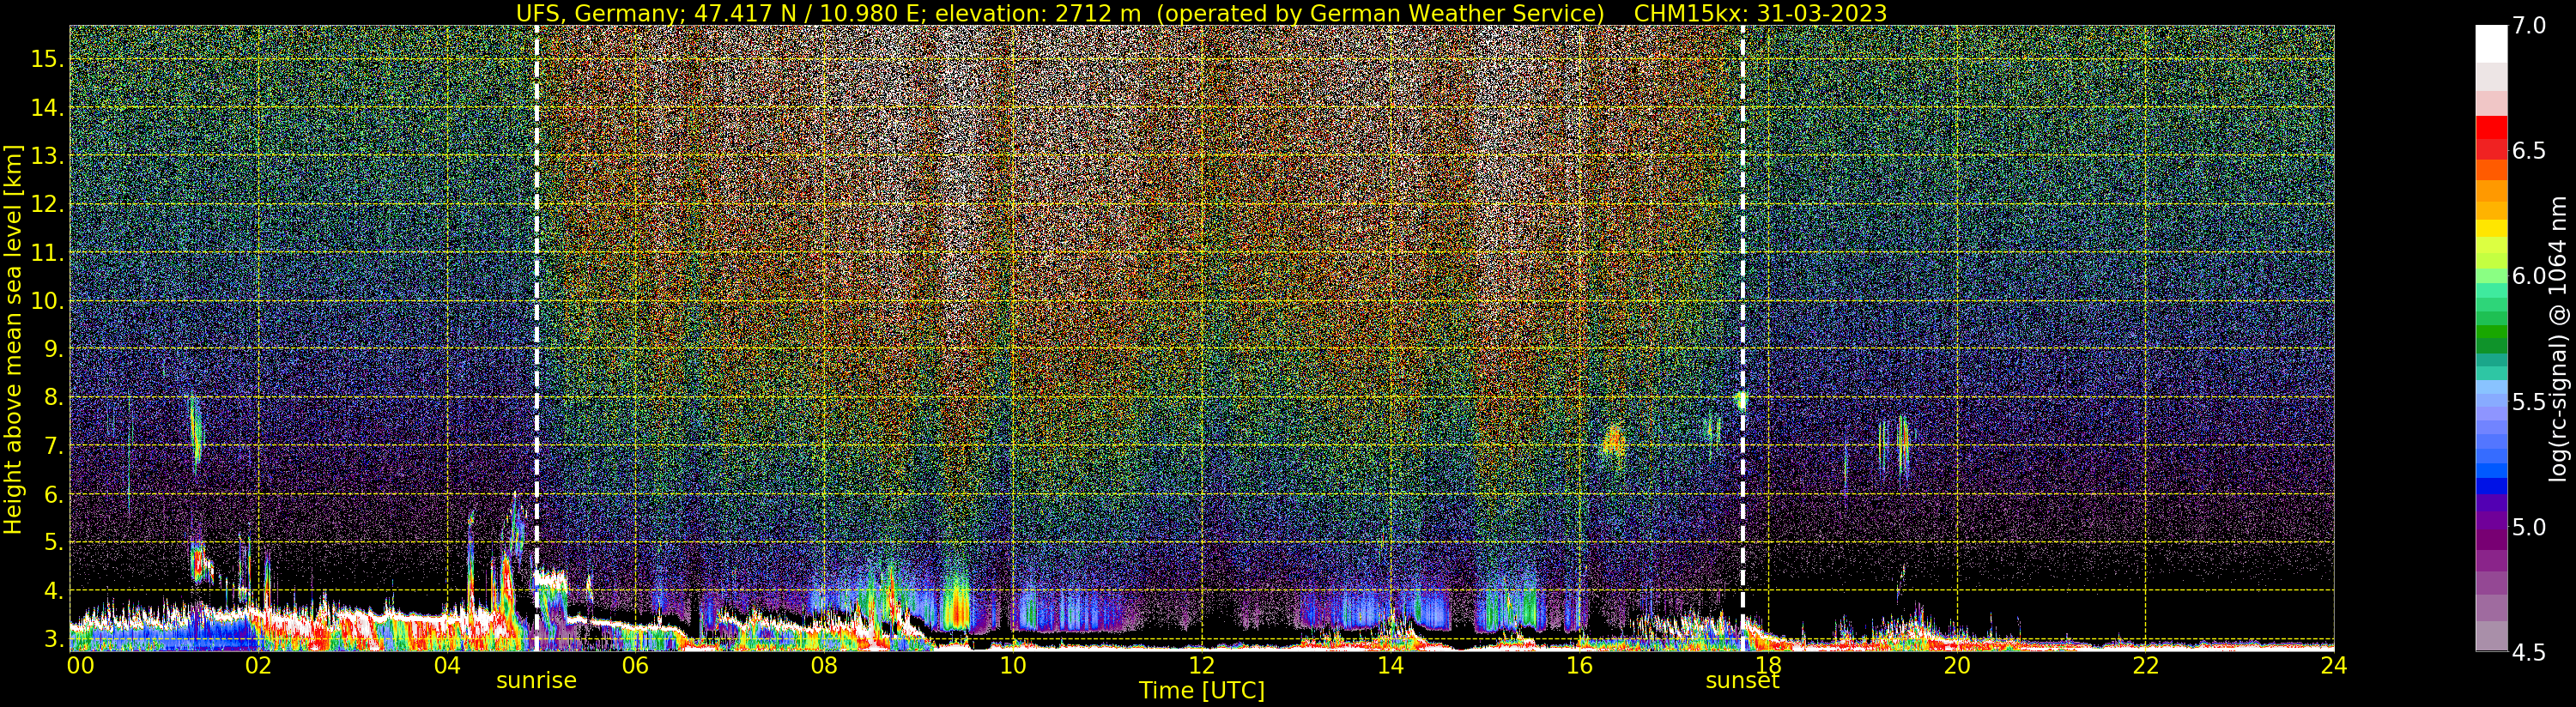Screen dimensions: 2576x707
Task: Click the 7.0 colorbar tick value
Action: click(2527, 26)
